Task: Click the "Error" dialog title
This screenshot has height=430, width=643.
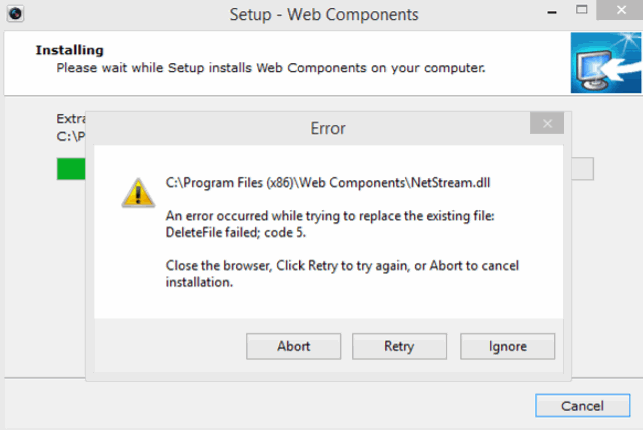Action: pos(329,128)
